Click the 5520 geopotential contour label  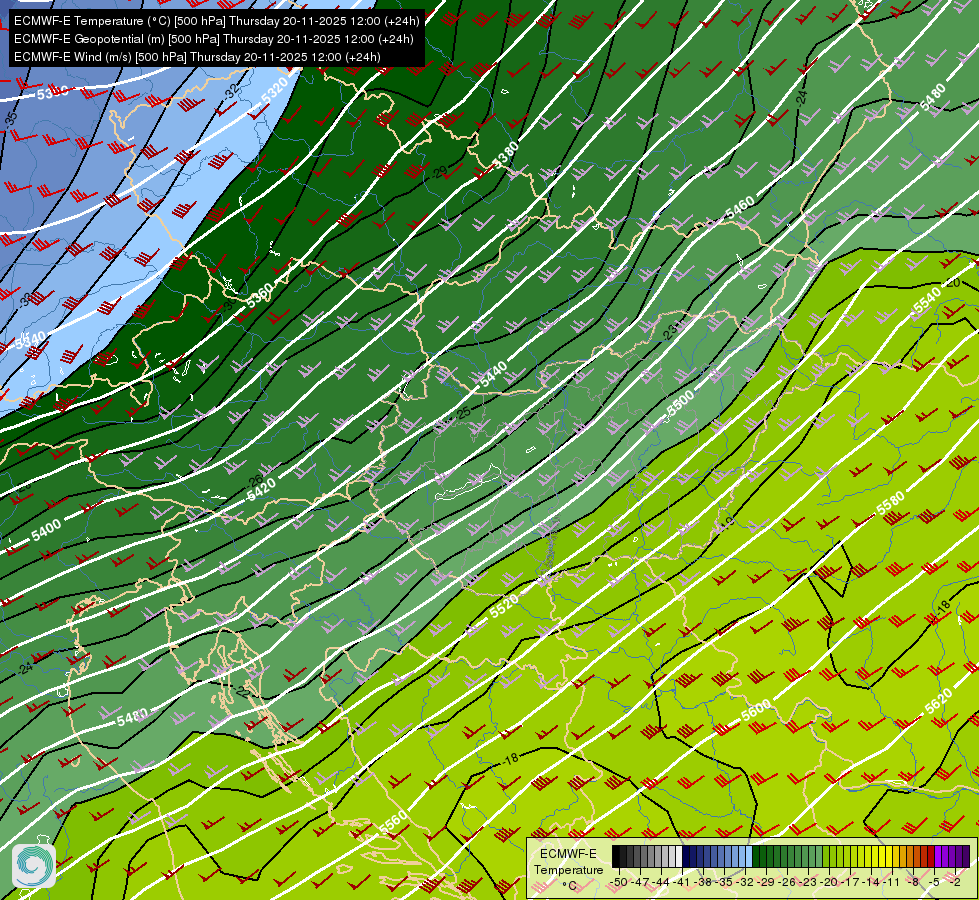(504, 606)
